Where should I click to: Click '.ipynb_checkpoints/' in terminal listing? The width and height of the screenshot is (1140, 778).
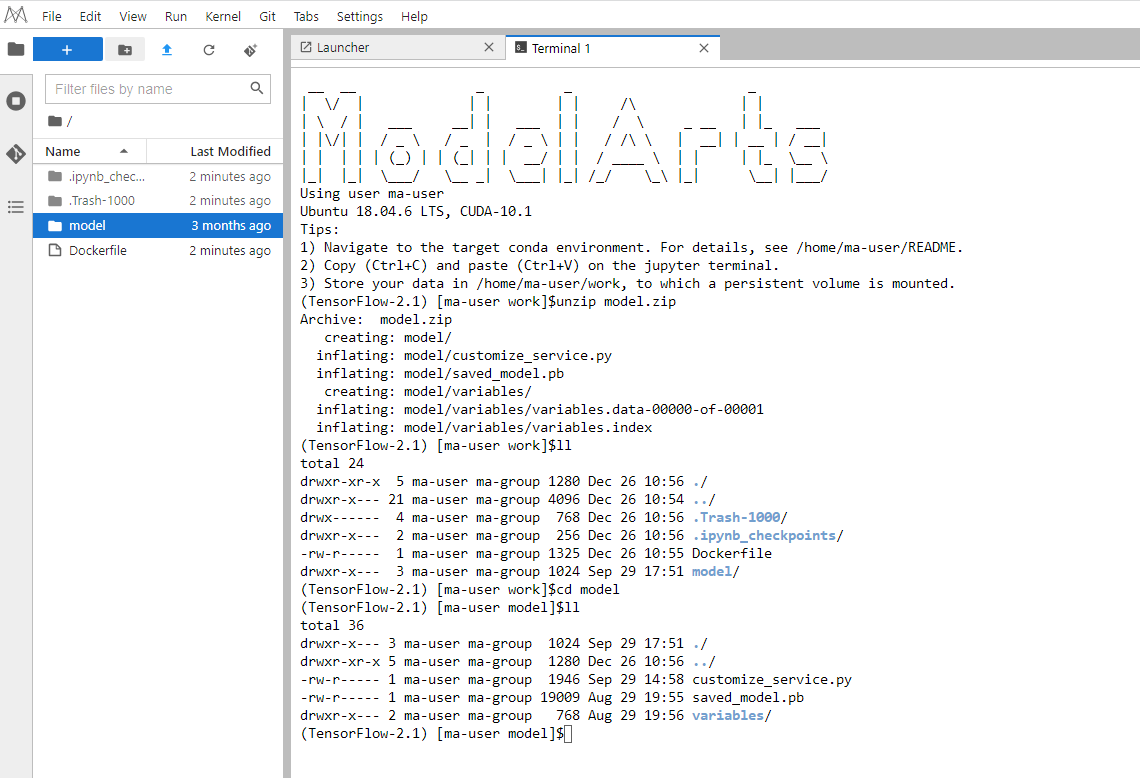[767, 535]
